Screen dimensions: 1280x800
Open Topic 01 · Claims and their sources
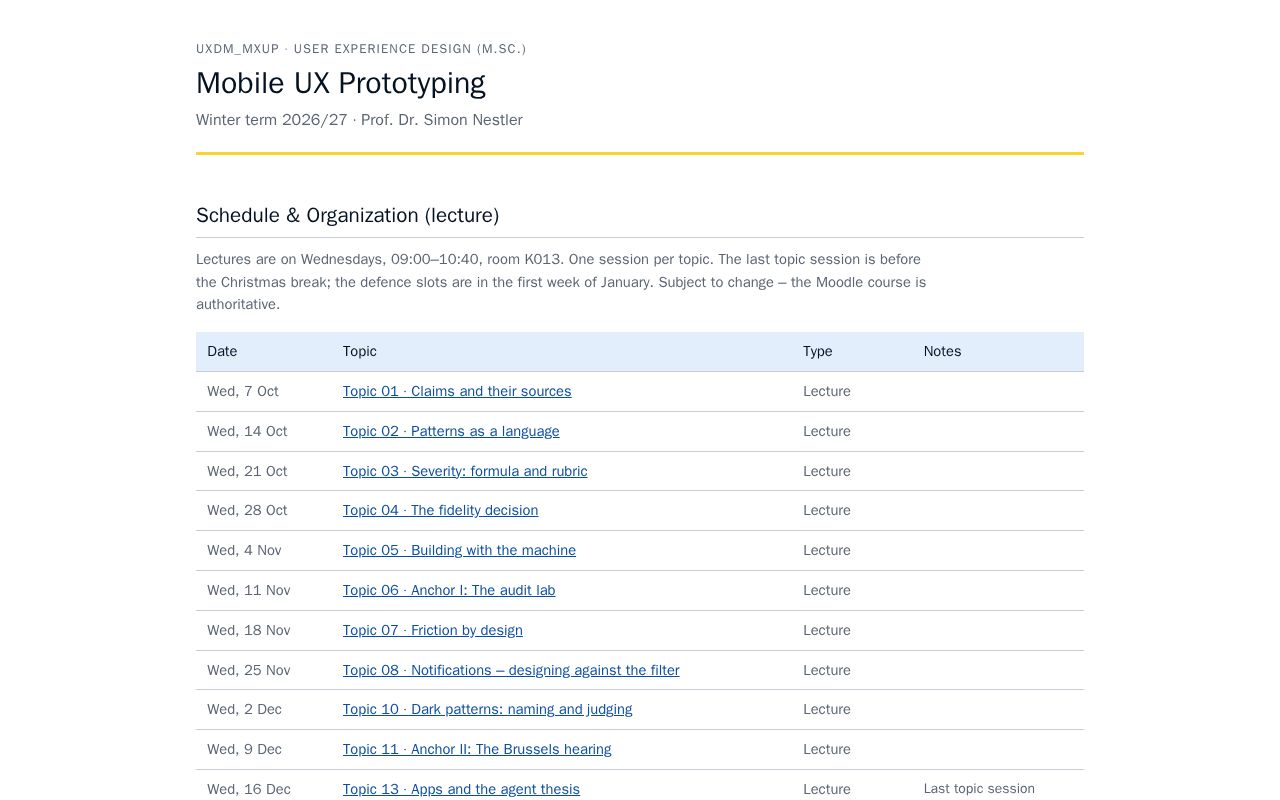(x=457, y=391)
